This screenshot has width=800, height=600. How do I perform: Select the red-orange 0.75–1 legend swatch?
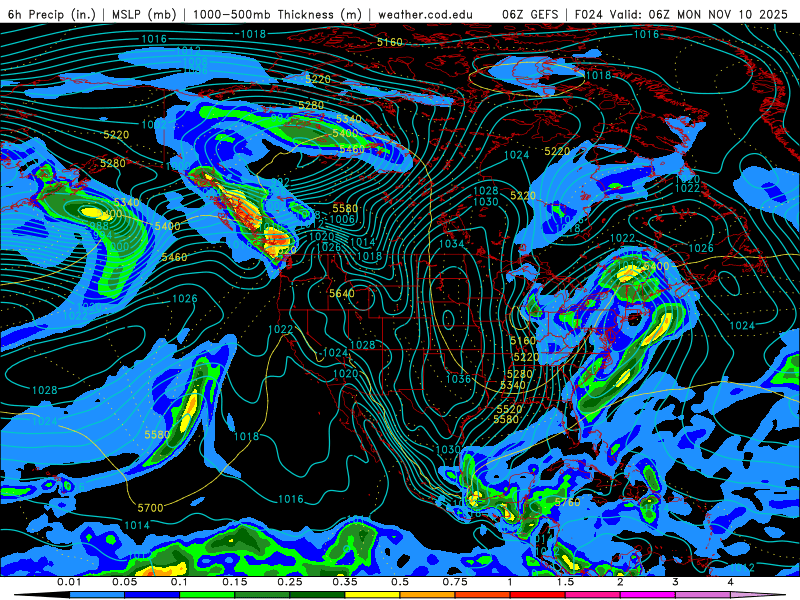point(483,595)
